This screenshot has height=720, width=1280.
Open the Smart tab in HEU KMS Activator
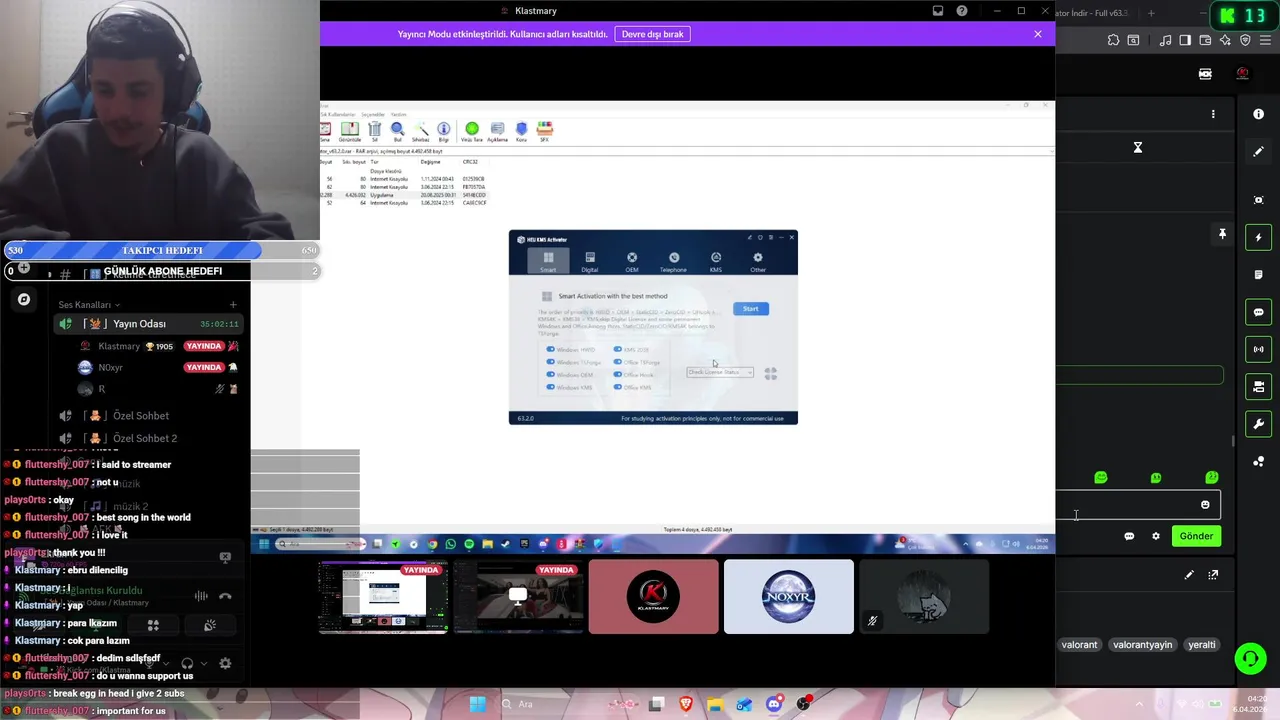[548, 261]
